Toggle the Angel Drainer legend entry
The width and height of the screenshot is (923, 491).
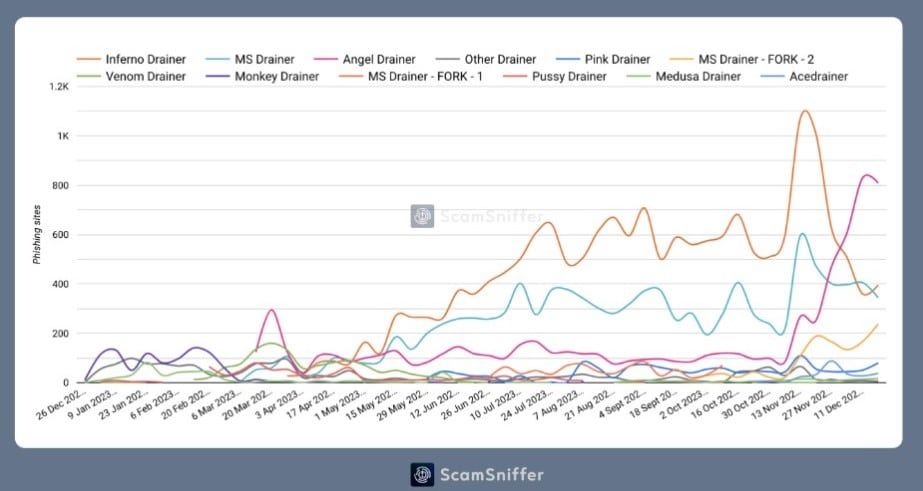click(x=365, y=59)
